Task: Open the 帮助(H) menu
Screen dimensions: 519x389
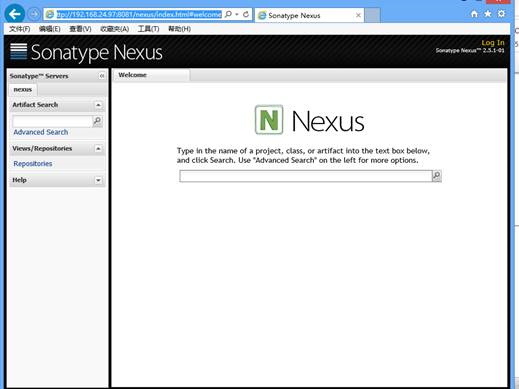Action: (179, 29)
